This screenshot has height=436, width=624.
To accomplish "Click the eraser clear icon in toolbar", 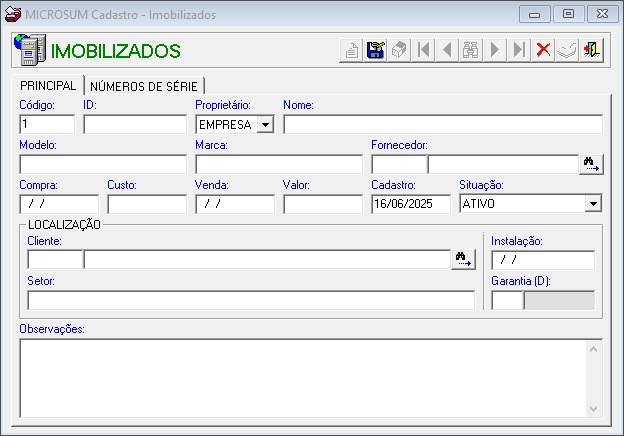I will [x=399, y=51].
